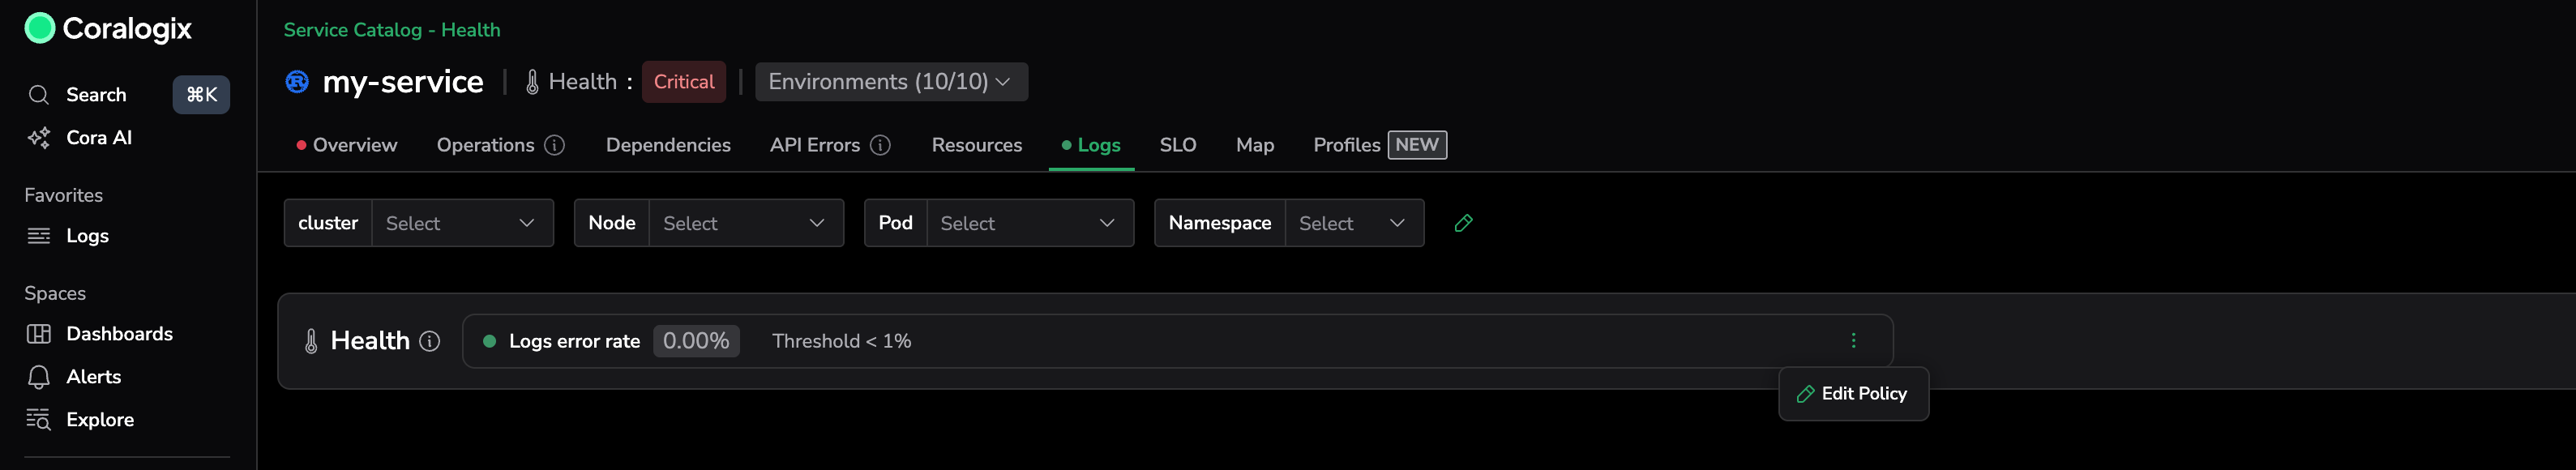Open the Alerts bell item
The height and width of the screenshot is (470, 2576).
(93, 377)
